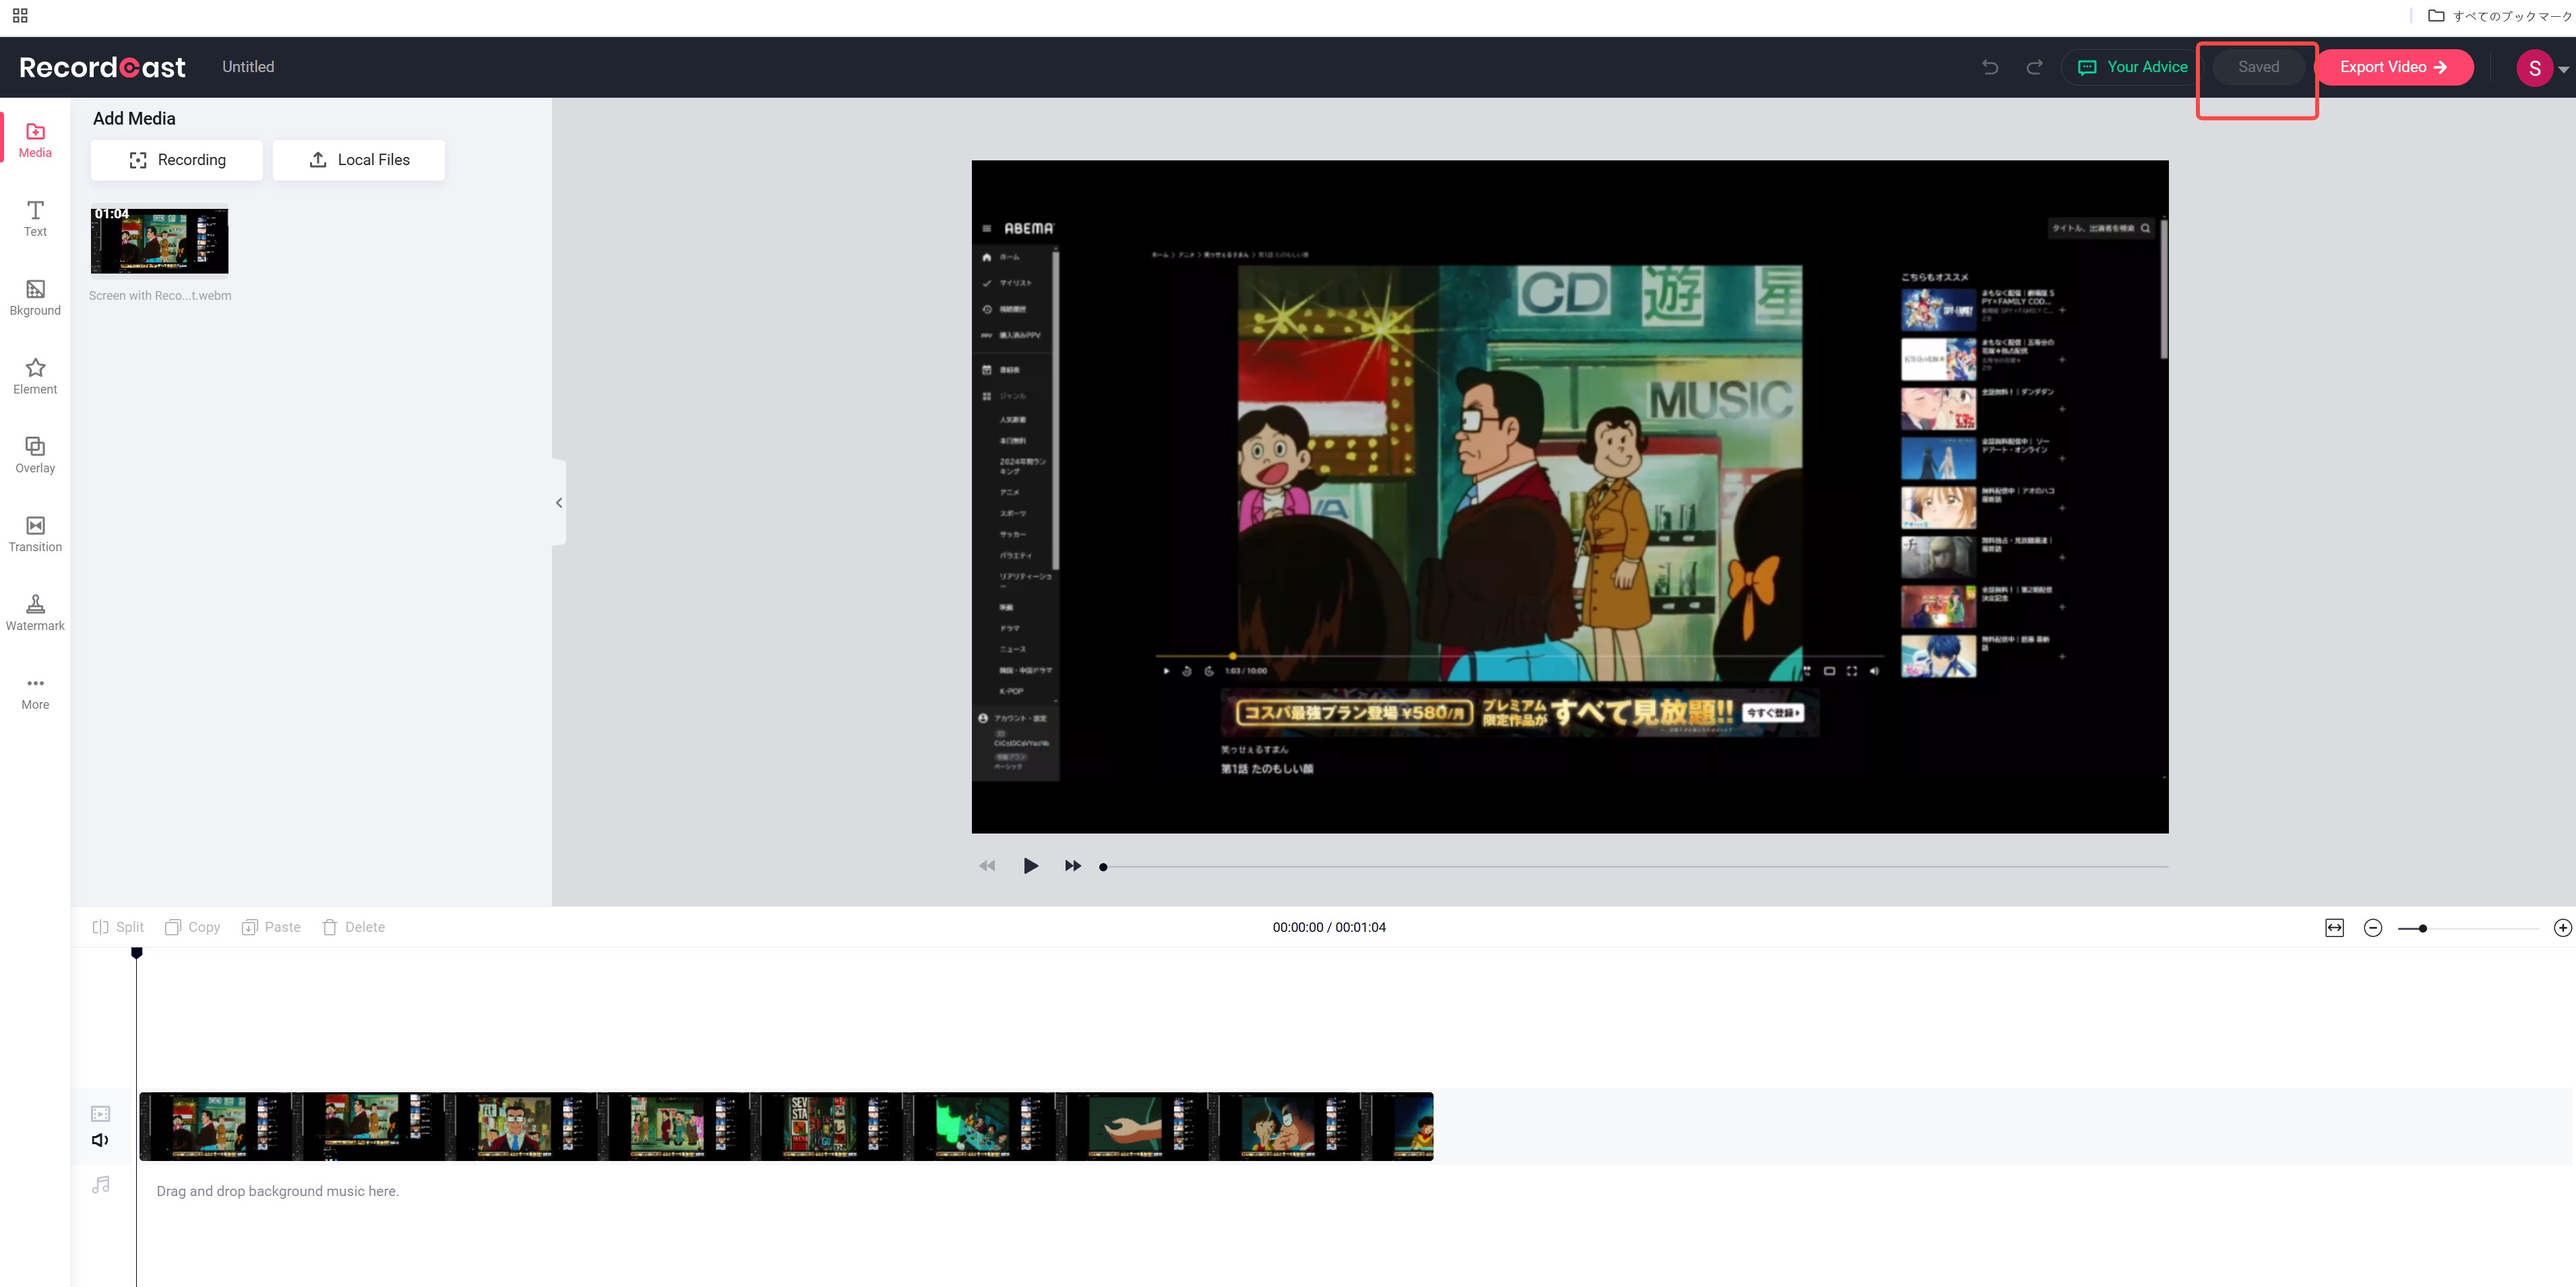The image size is (2576, 1287).
Task: Adjust the timeline zoom slider
Action: [x=2468, y=929]
